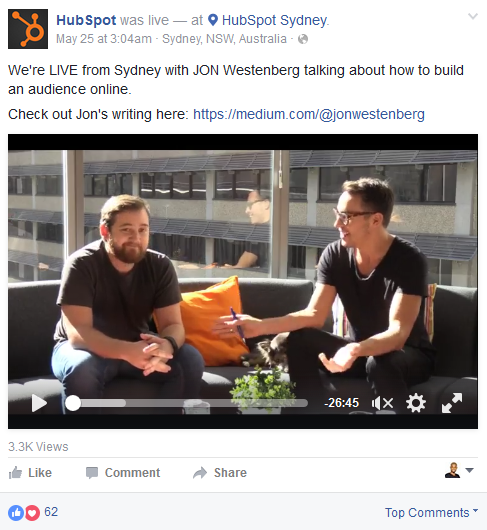Open the profile picture identity dropdown
This screenshot has width=487, height=530.
[x=459, y=470]
